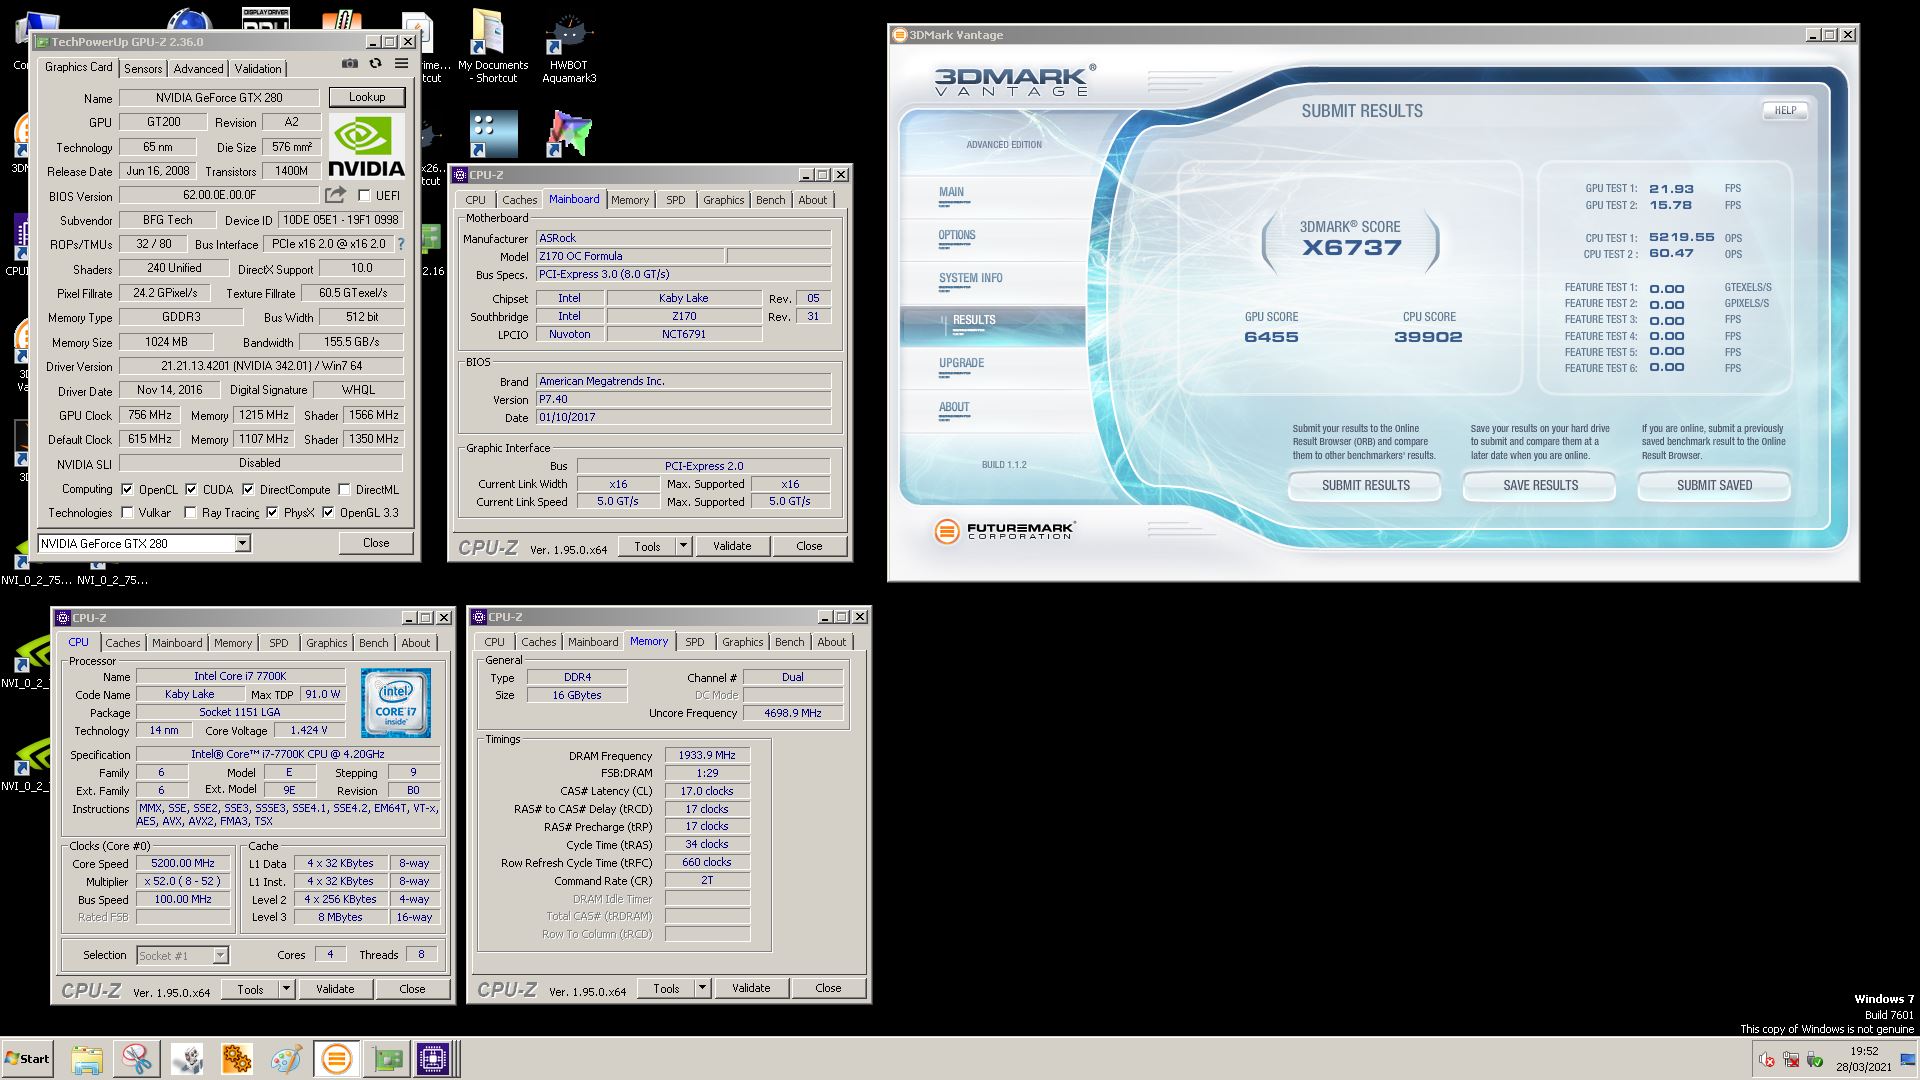Open the Socket #1 selection dropdown

pos(183,955)
